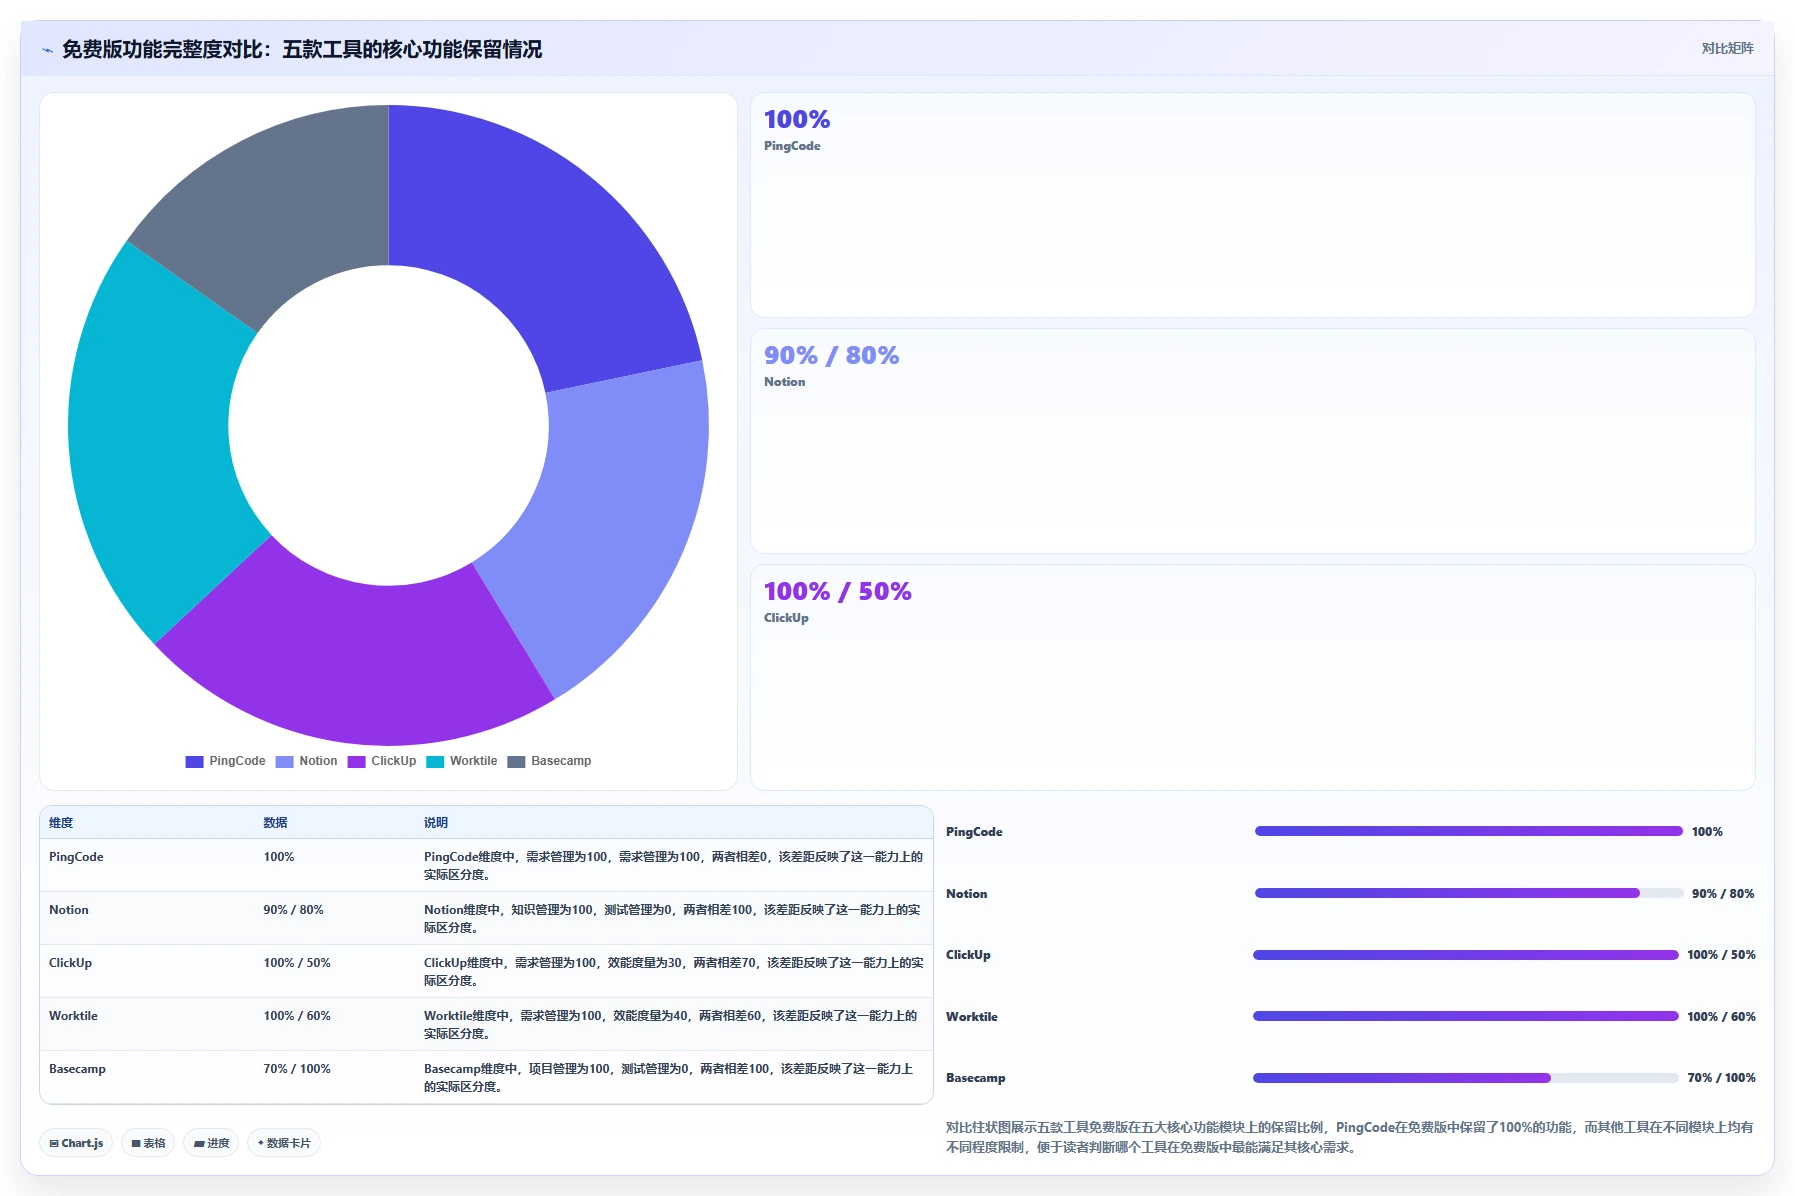Toggle the PingCode legend swatch

[x=194, y=761]
